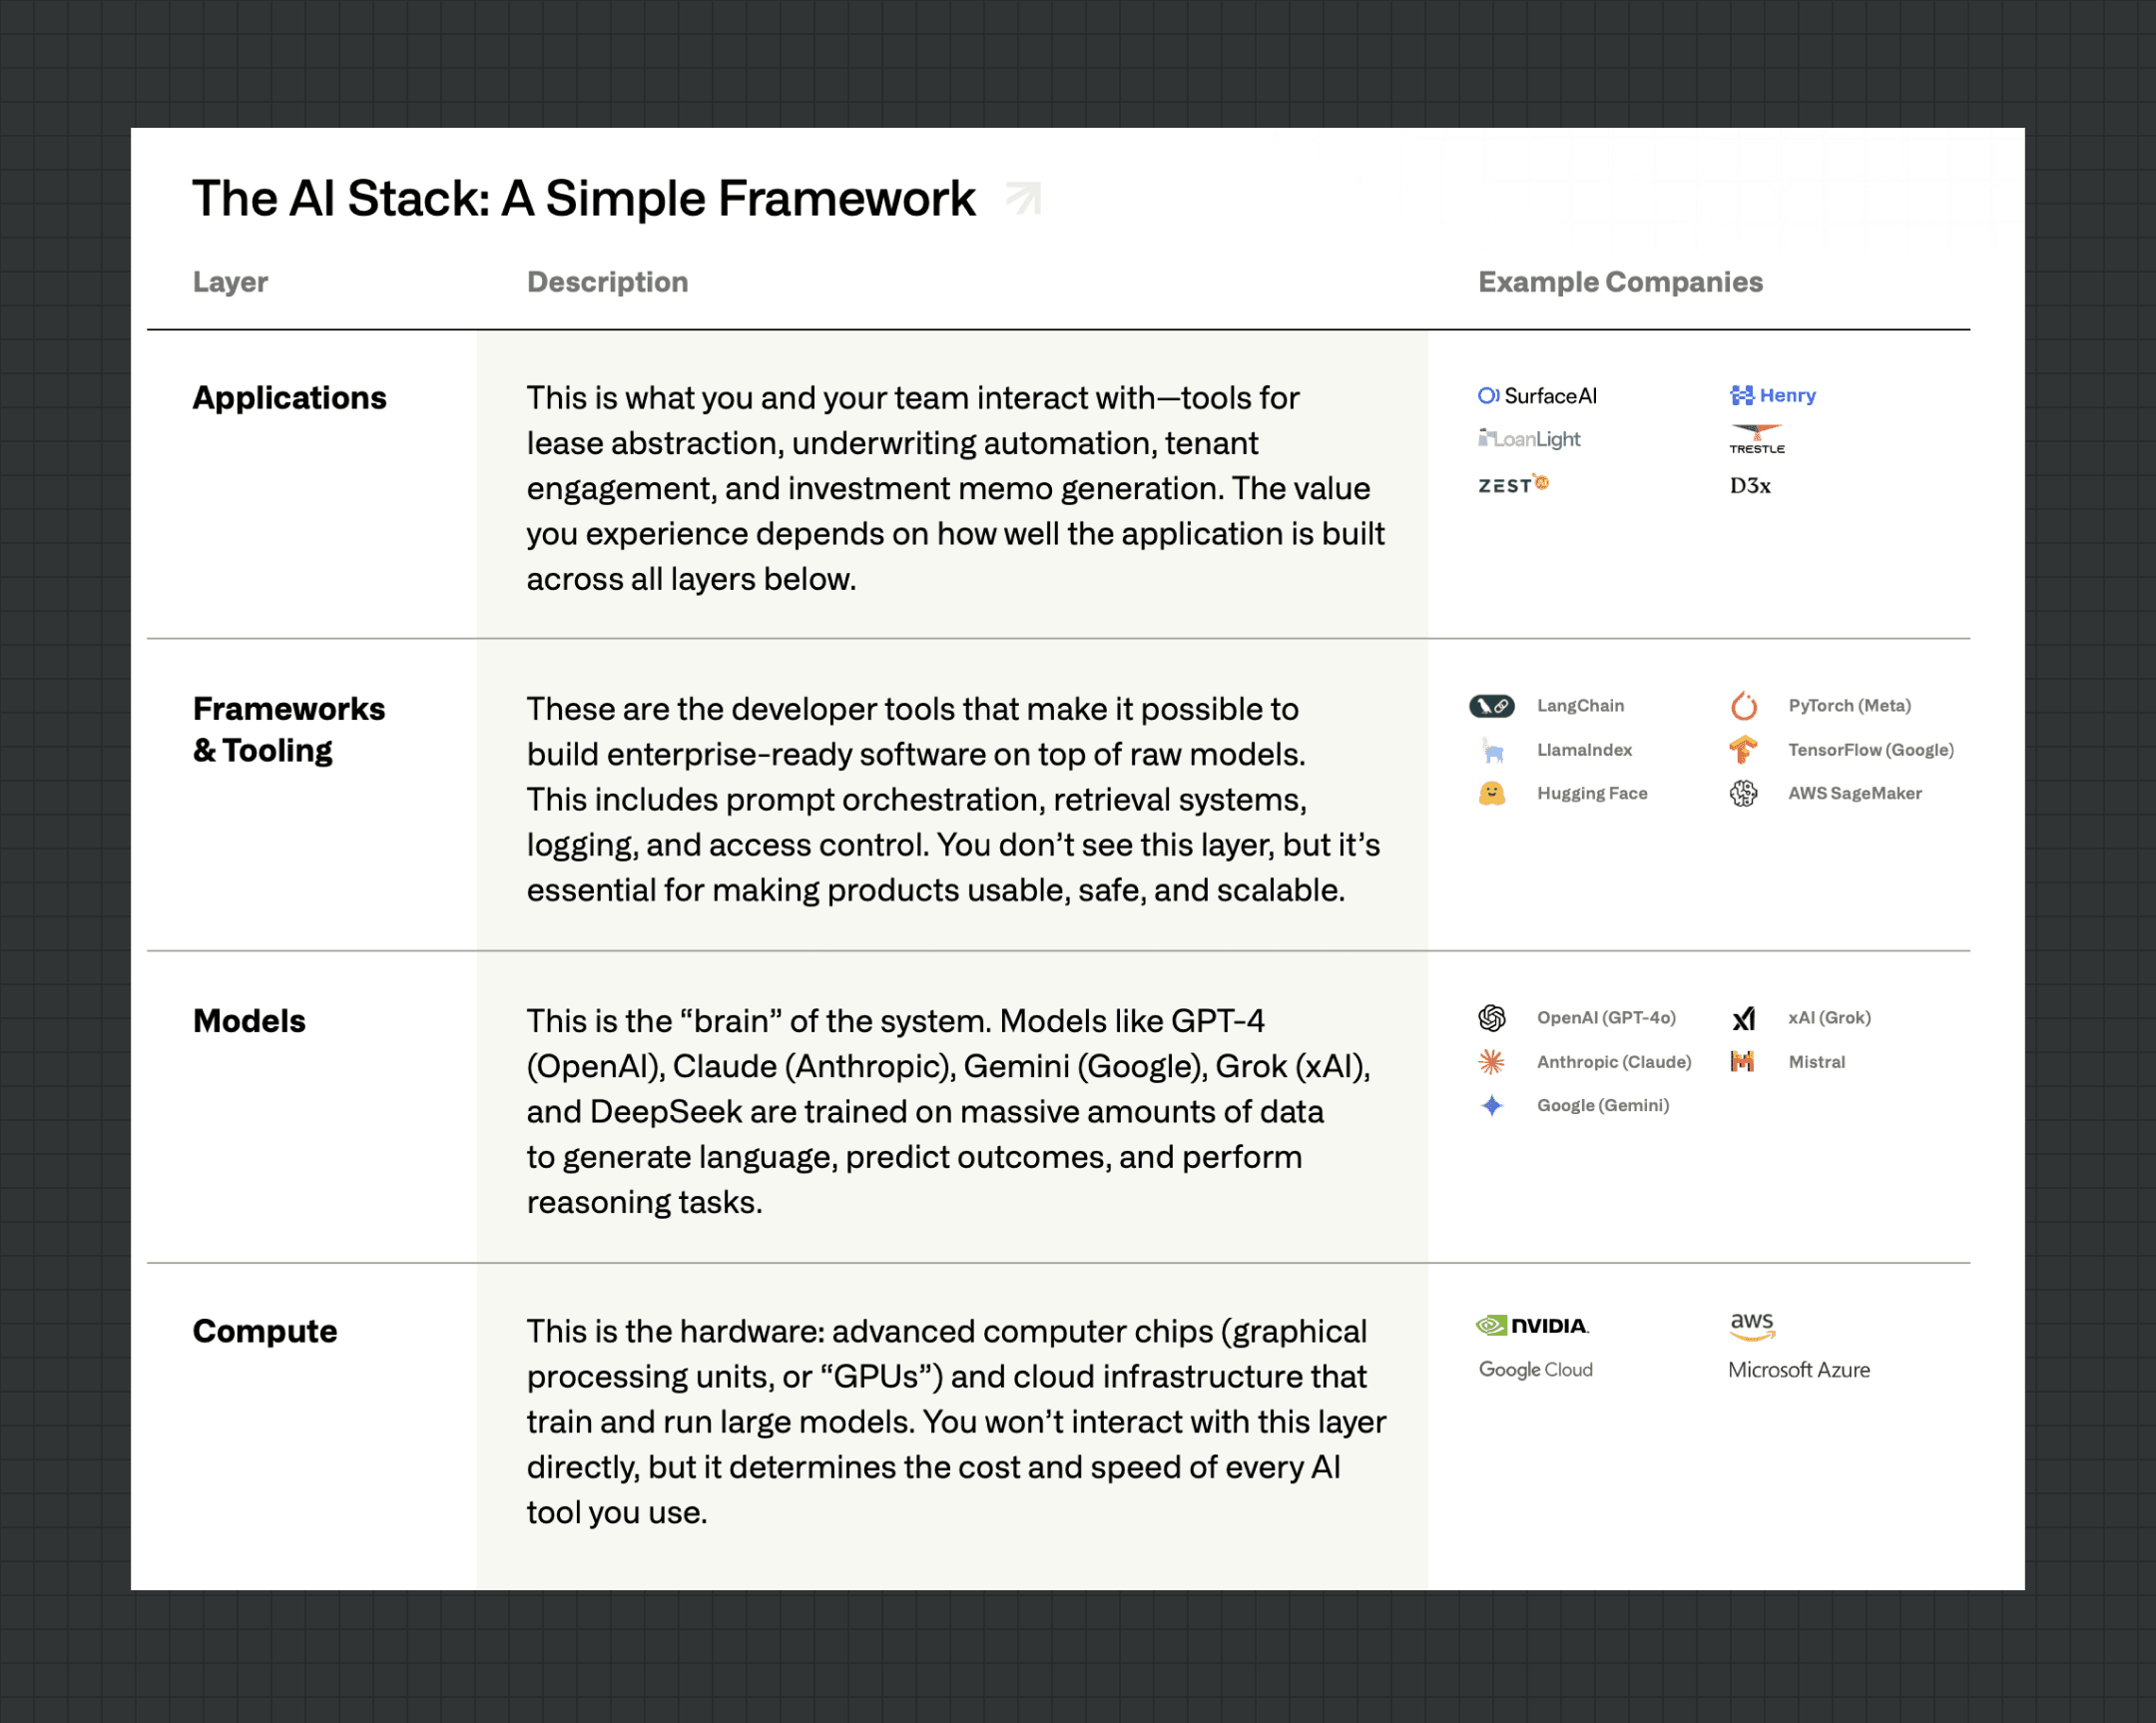The height and width of the screenshot is (1723, 2156).
Task: Click the Mistral logo icon
Action: [x=1742, y=1062]
